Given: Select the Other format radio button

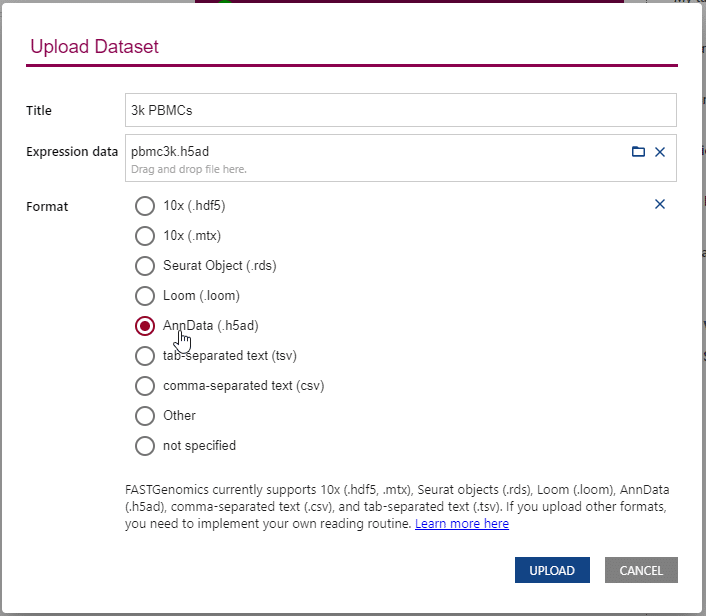Looking at the screenshot, I should coord(145,416).
